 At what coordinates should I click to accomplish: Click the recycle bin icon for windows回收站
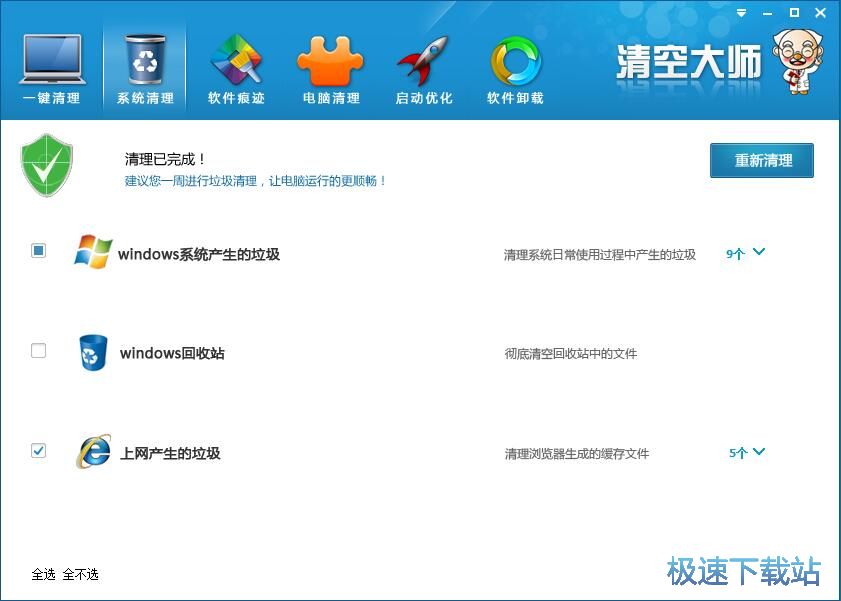92,352
